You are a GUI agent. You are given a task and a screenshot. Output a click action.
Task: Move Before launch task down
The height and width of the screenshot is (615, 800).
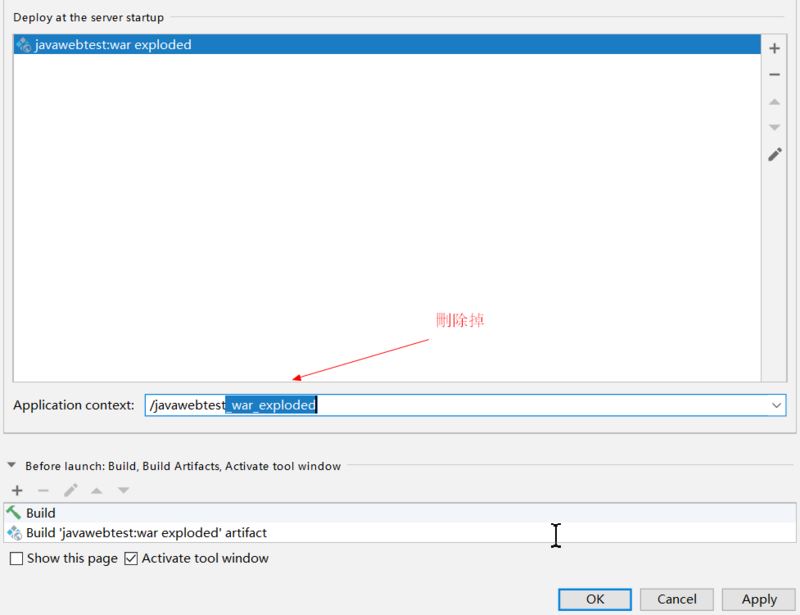coord(123,490)
